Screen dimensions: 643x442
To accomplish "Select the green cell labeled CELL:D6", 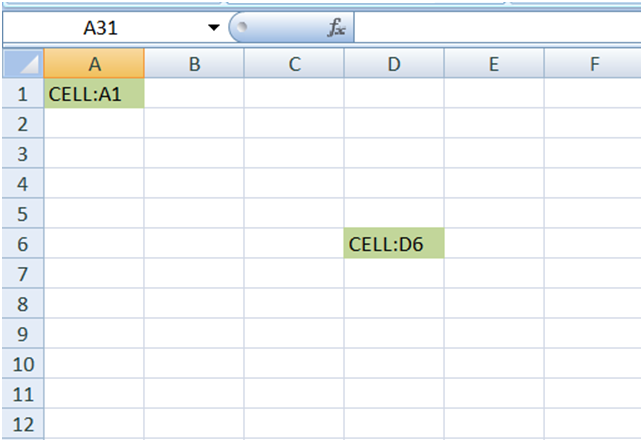I will point(393,243).
